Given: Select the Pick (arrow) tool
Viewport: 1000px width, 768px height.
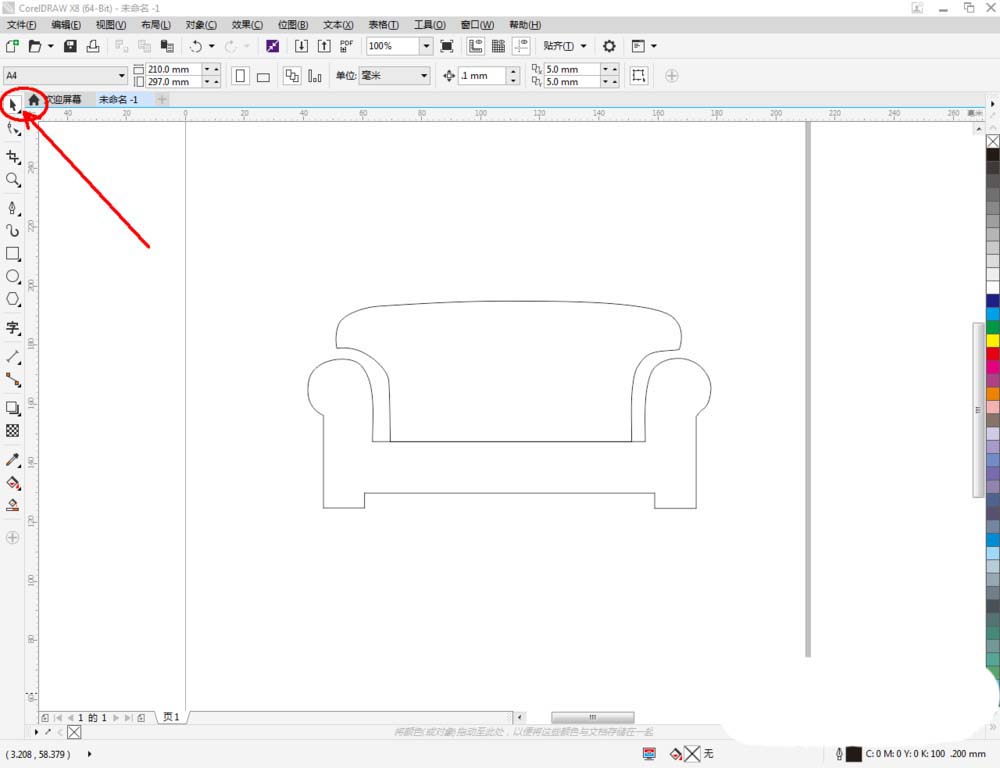Looking at the screenshot, I should tap(13, 105).
